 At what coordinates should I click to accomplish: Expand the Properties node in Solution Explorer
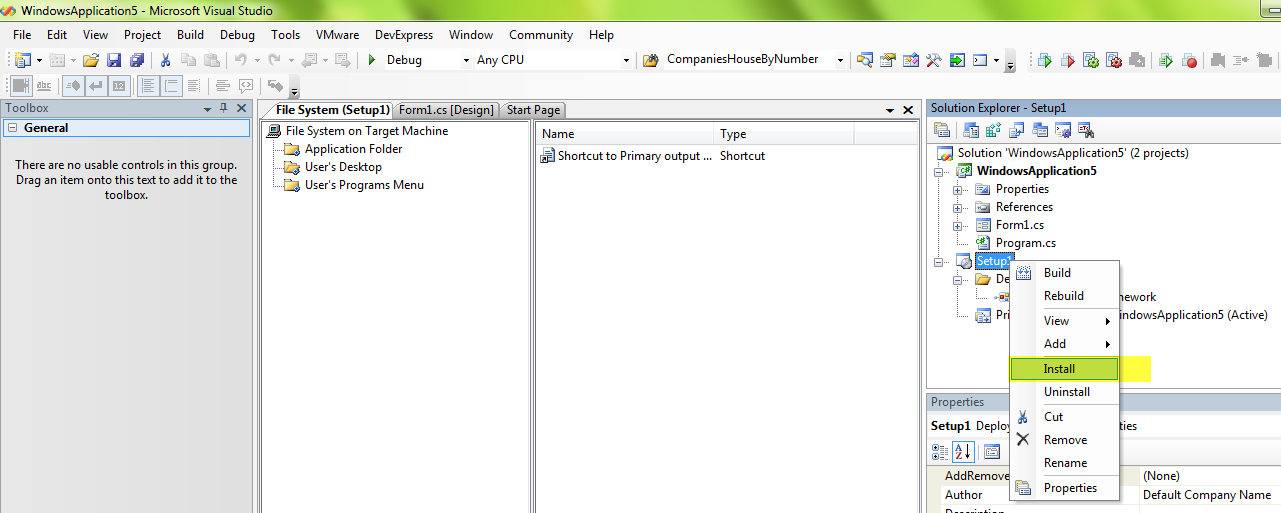pos(958,189)
